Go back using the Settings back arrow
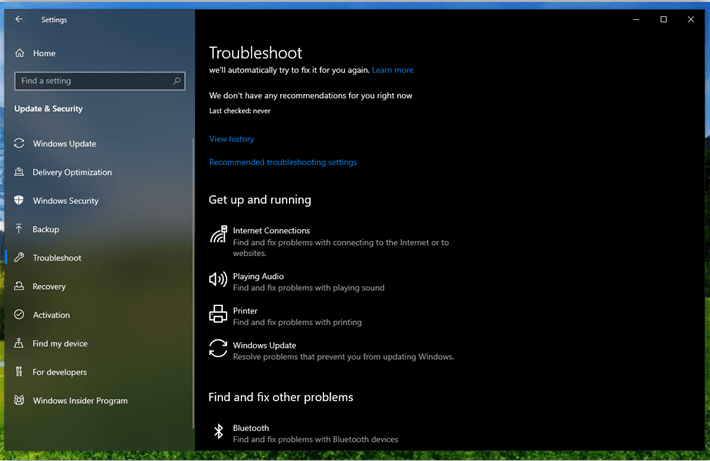710x461 pixels. tap(19, 19)
